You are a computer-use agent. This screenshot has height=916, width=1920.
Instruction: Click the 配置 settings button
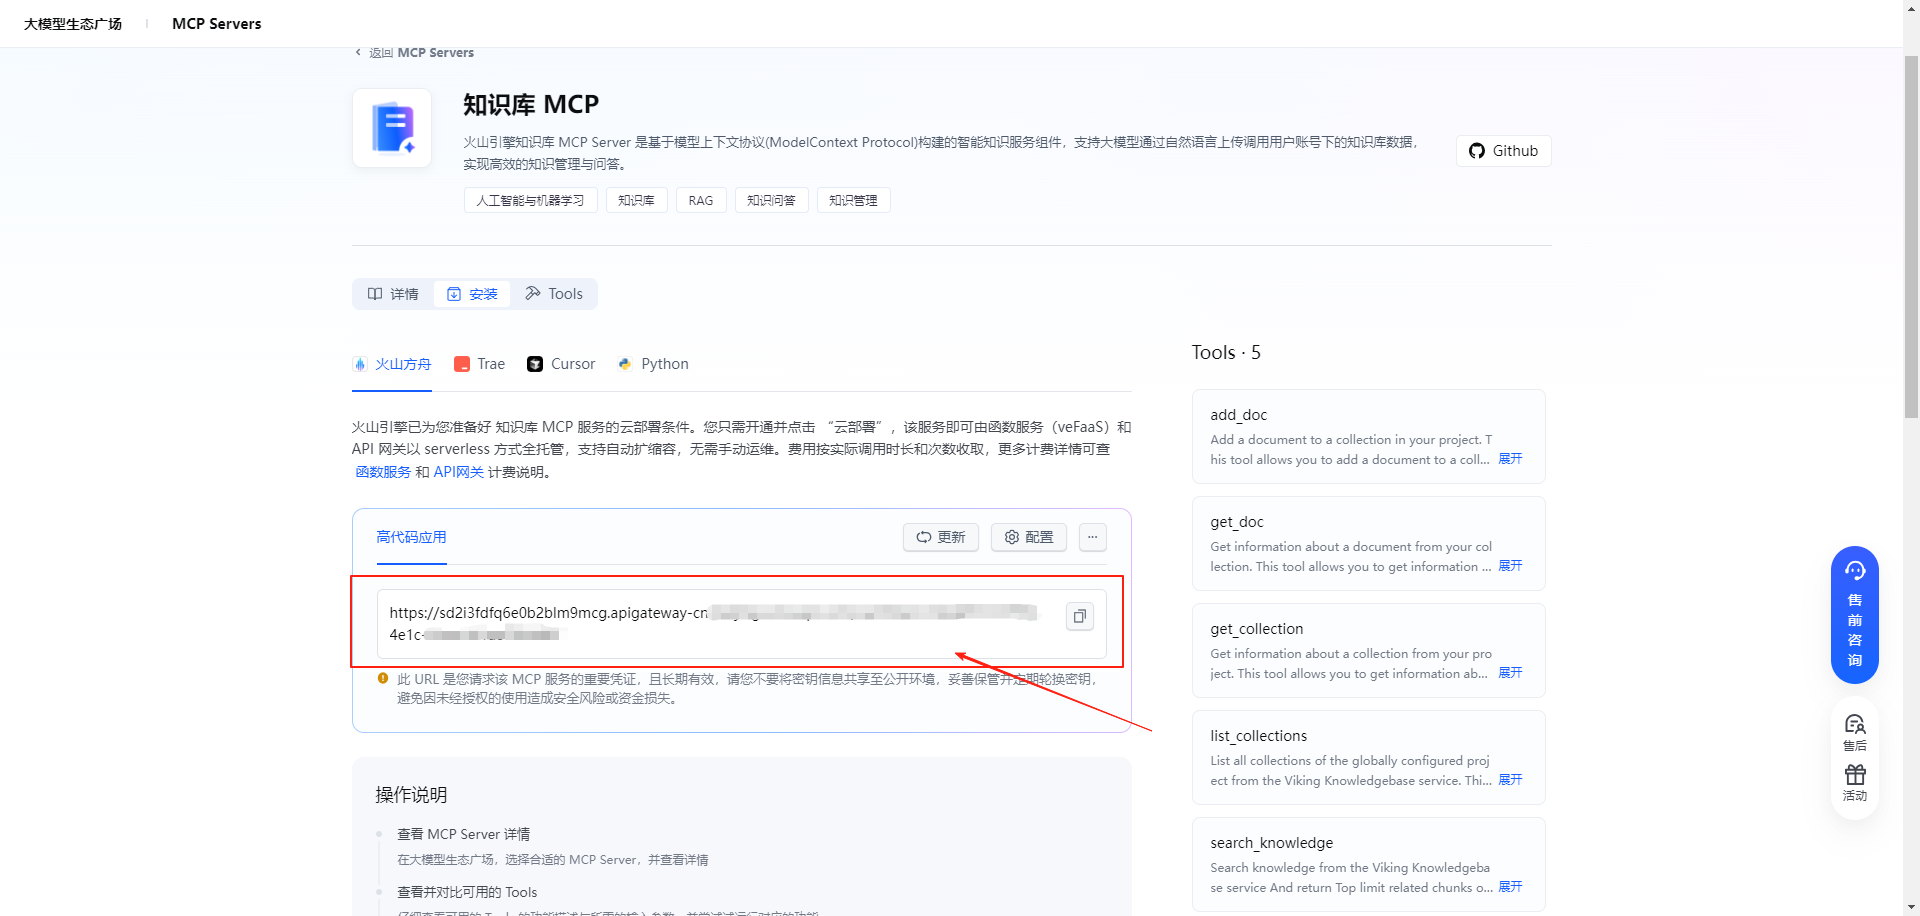[x=1029, y=537]
